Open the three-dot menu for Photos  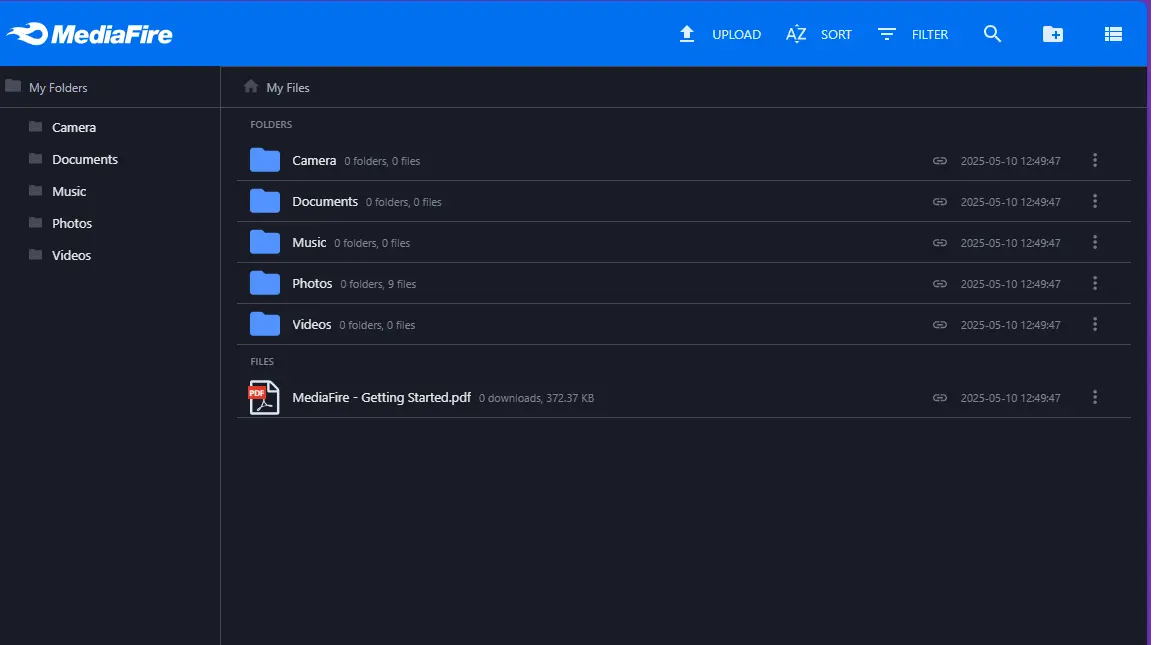1095,283
